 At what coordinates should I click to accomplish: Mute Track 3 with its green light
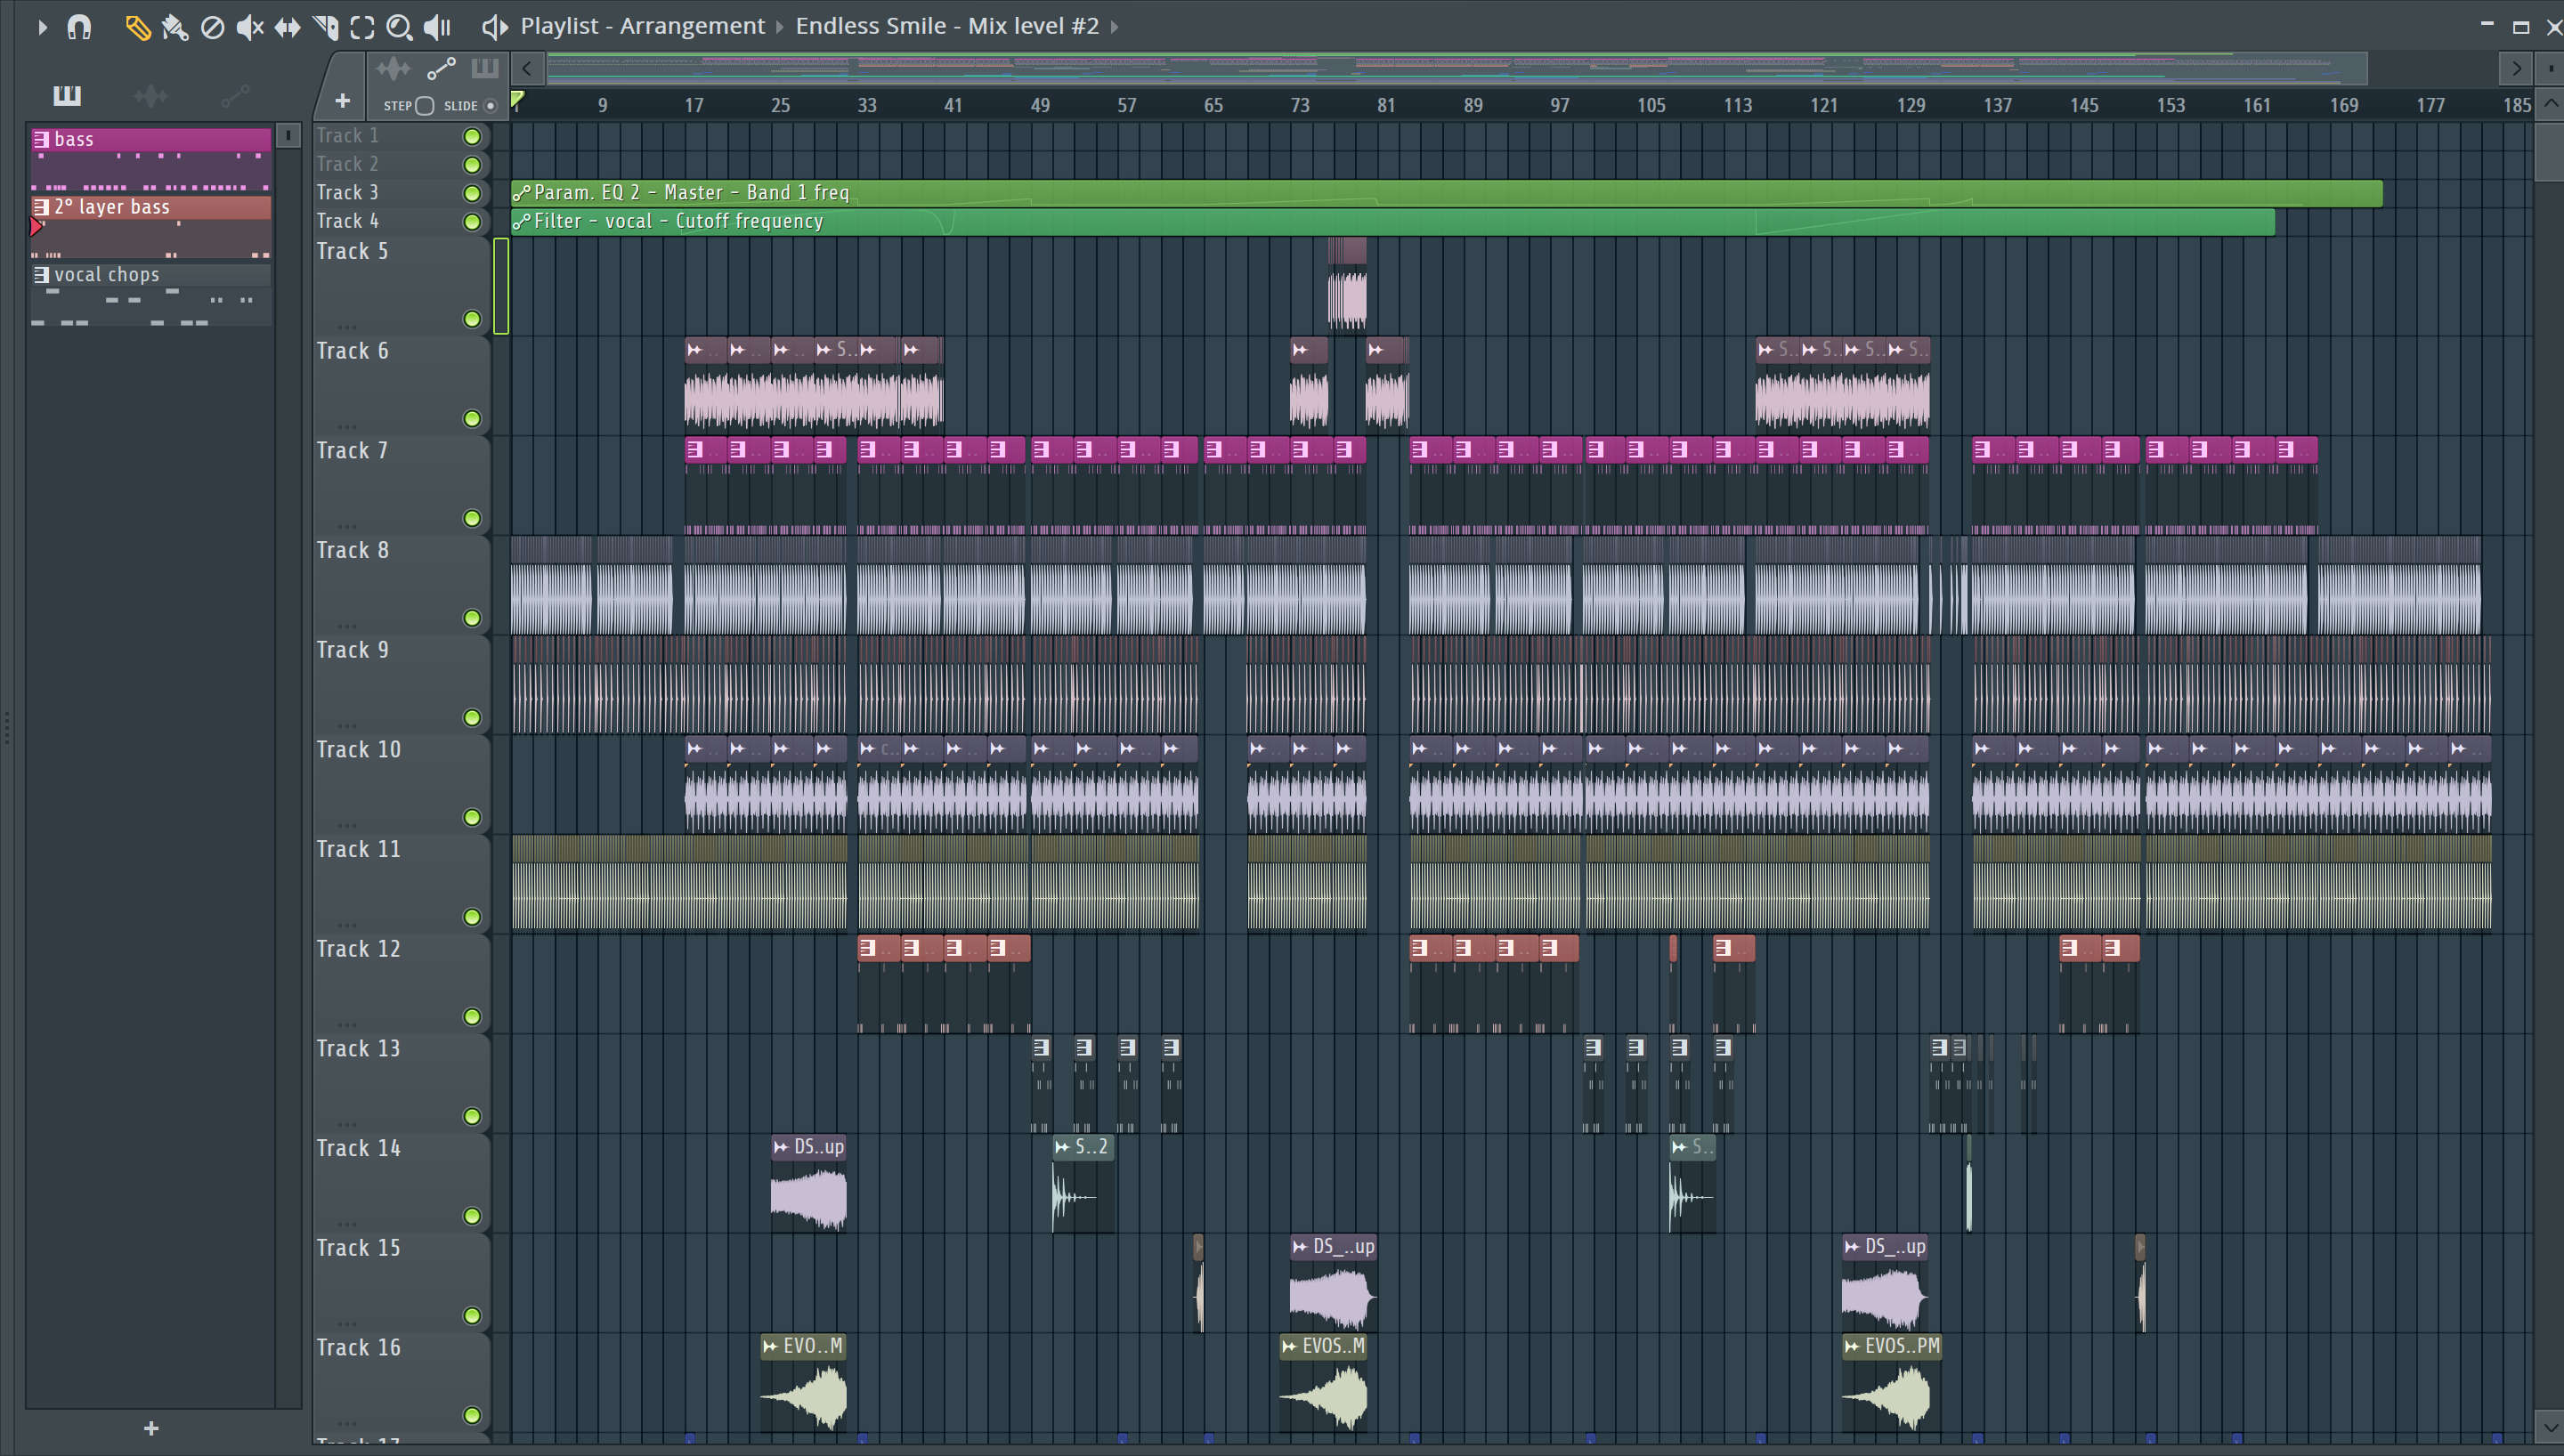472,193
